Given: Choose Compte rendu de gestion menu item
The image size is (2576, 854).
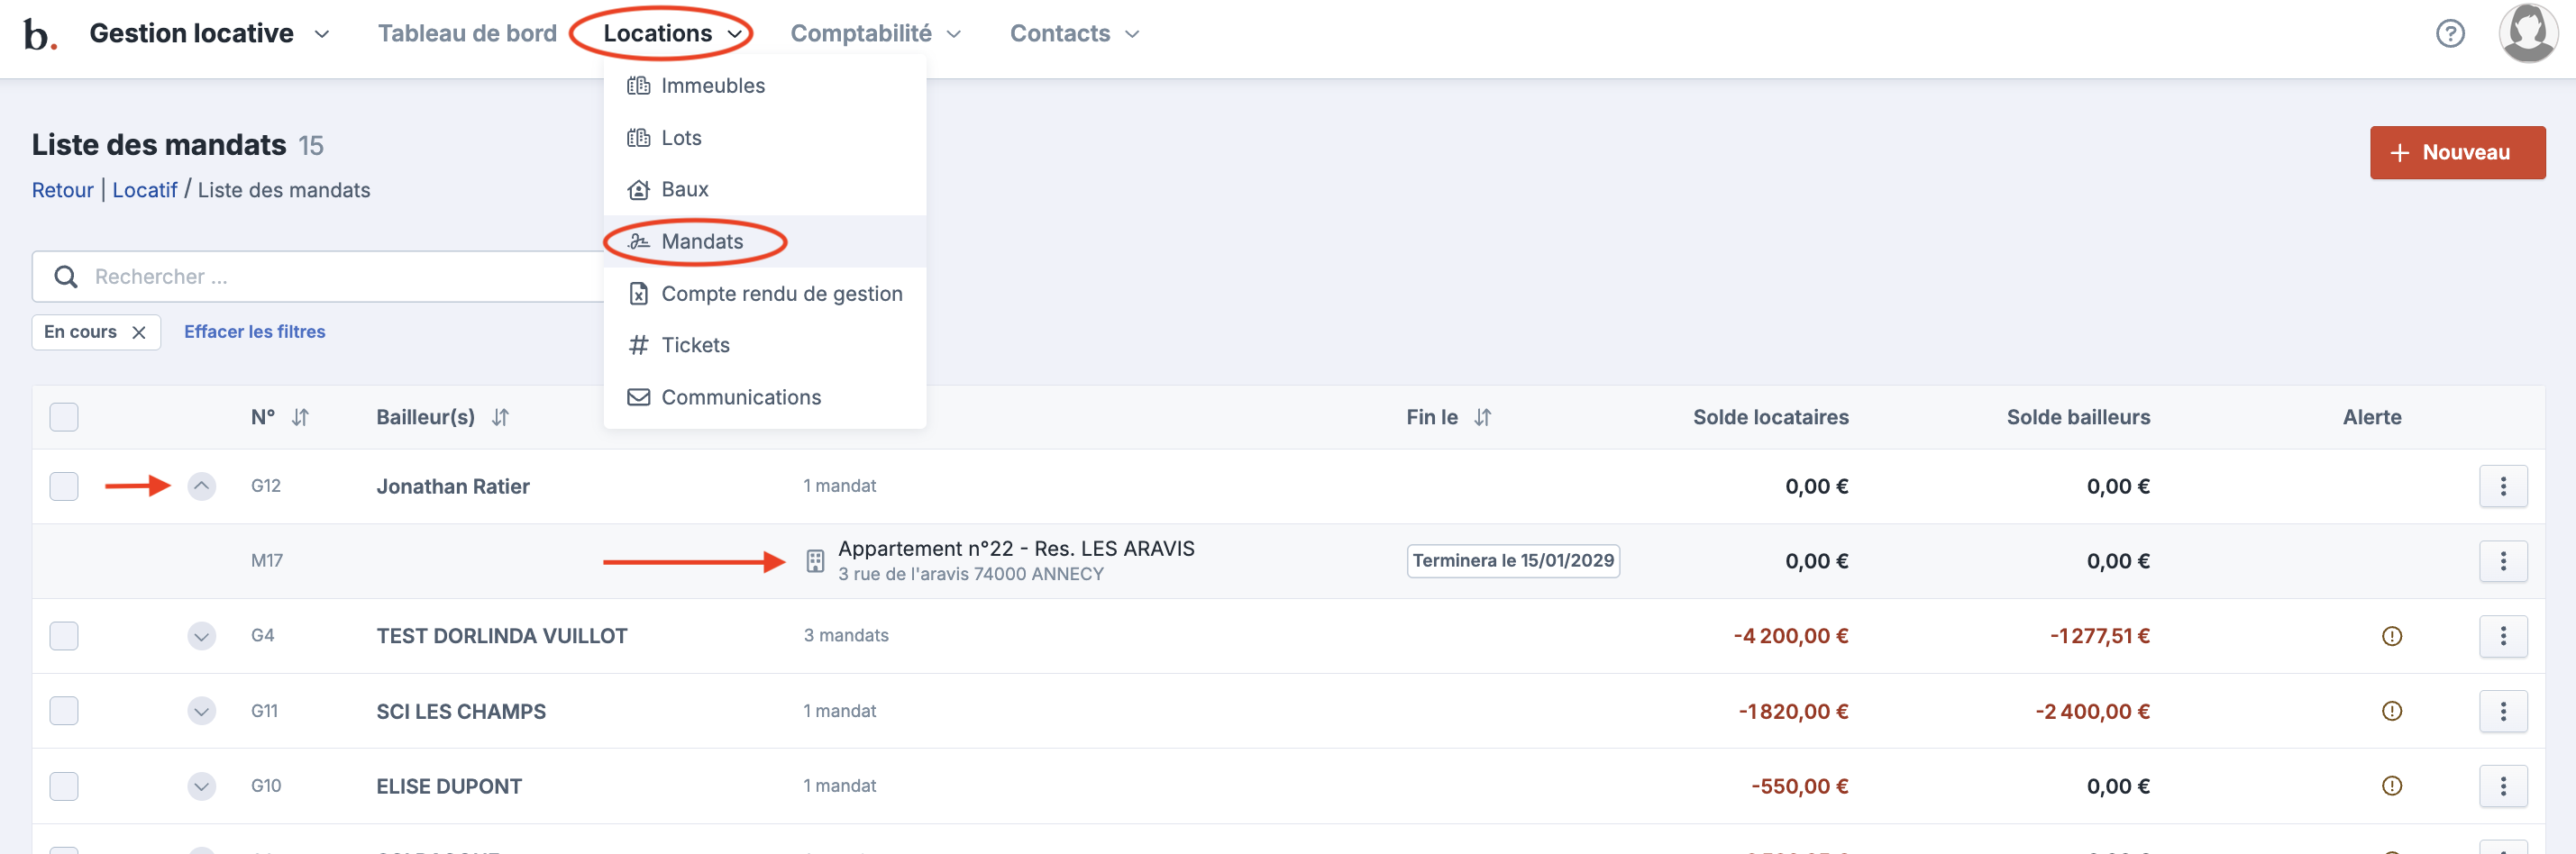Looking at the screenshot, I should (x=781, y=293).
